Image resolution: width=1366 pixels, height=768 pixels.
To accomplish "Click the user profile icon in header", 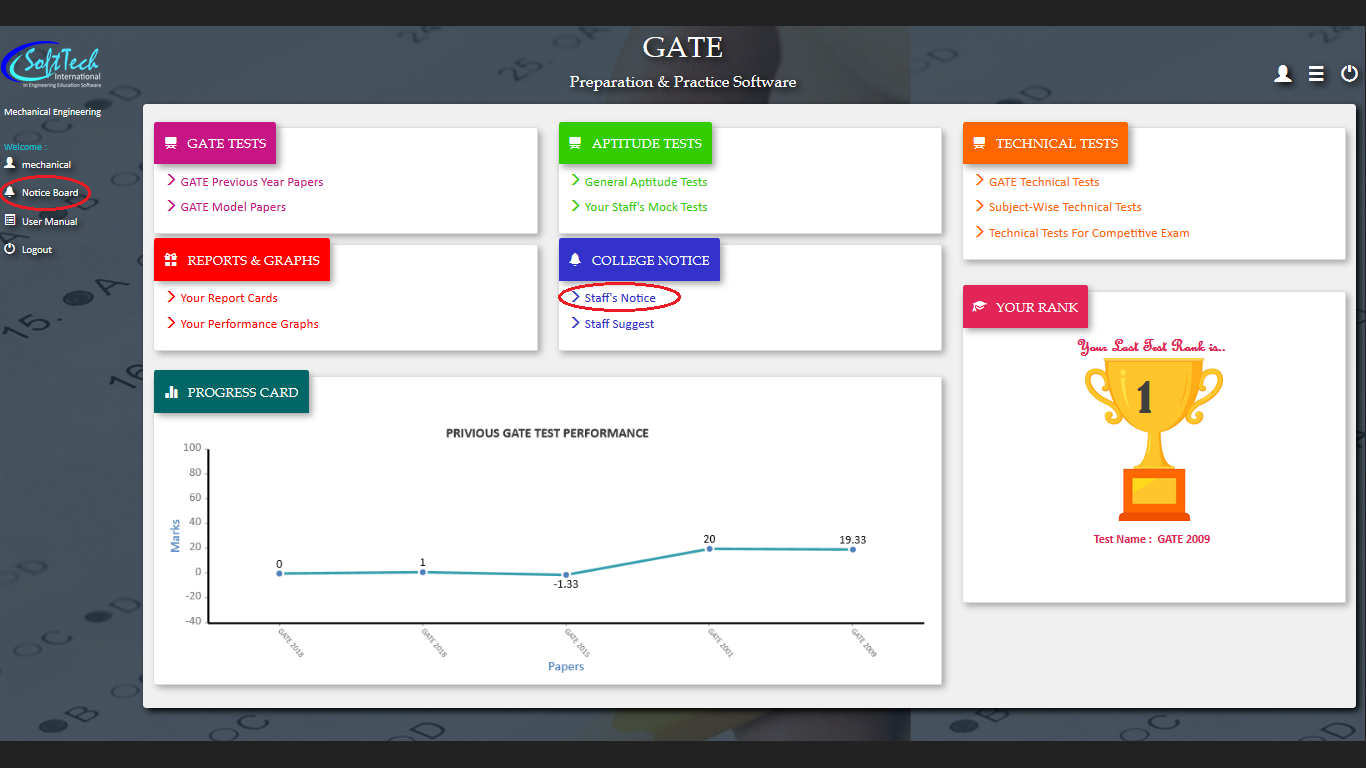I will [x=1282, y=74].
